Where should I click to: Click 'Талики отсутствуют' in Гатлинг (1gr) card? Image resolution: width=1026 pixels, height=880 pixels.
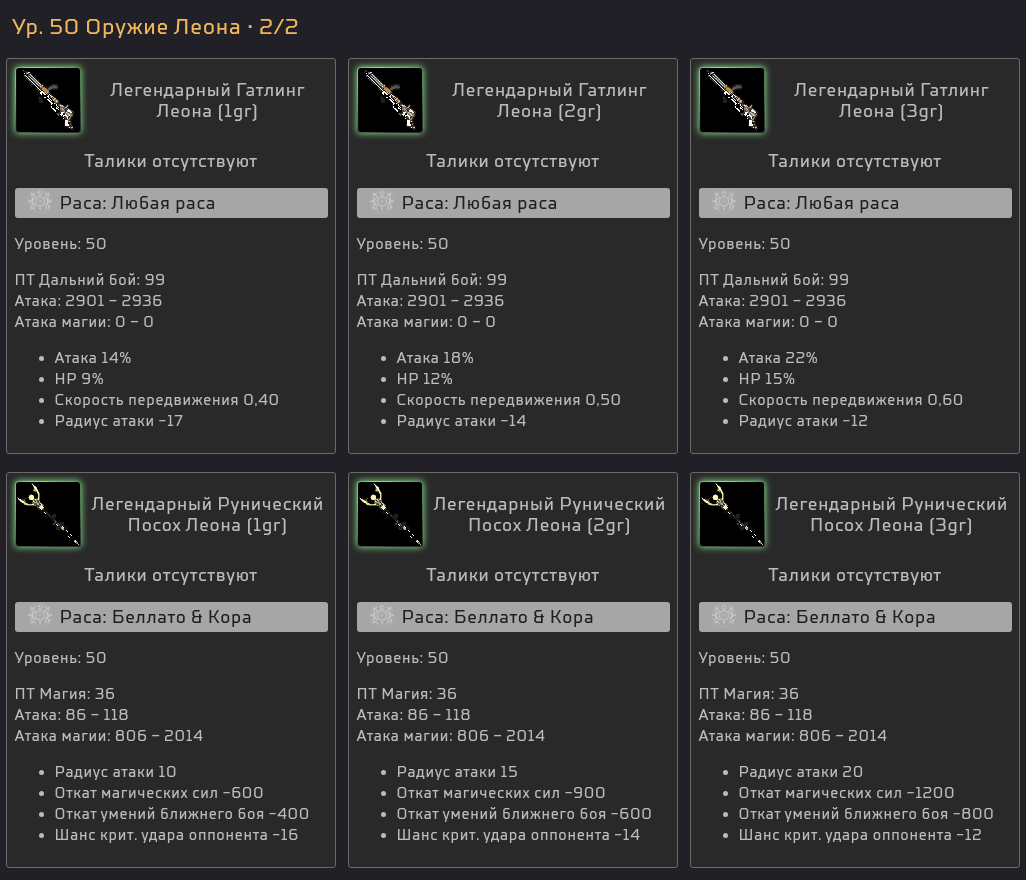coord(171,161)
